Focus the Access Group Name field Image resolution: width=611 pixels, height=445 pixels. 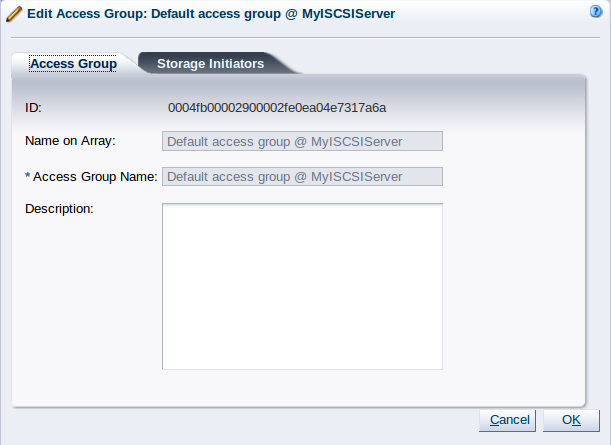302,177
